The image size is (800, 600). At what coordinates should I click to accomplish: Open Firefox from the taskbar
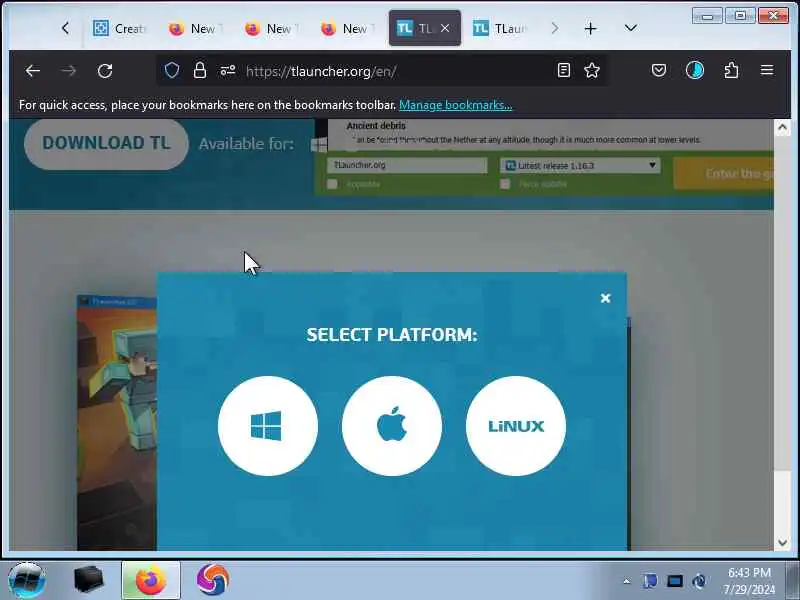tap(151, 581)
